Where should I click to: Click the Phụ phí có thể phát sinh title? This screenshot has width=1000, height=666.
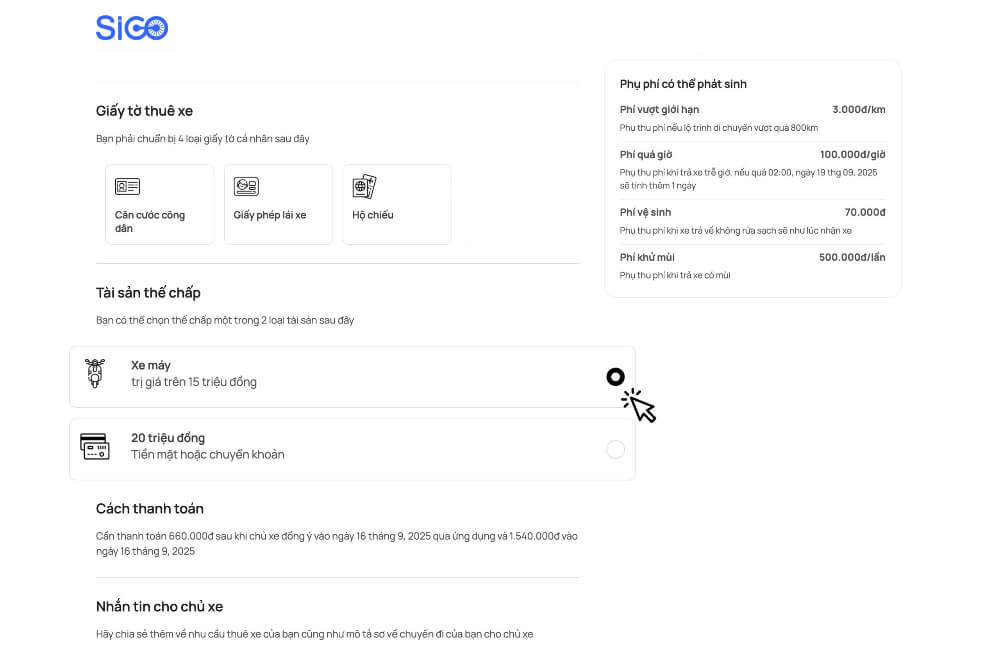click(x=683, y=84)
